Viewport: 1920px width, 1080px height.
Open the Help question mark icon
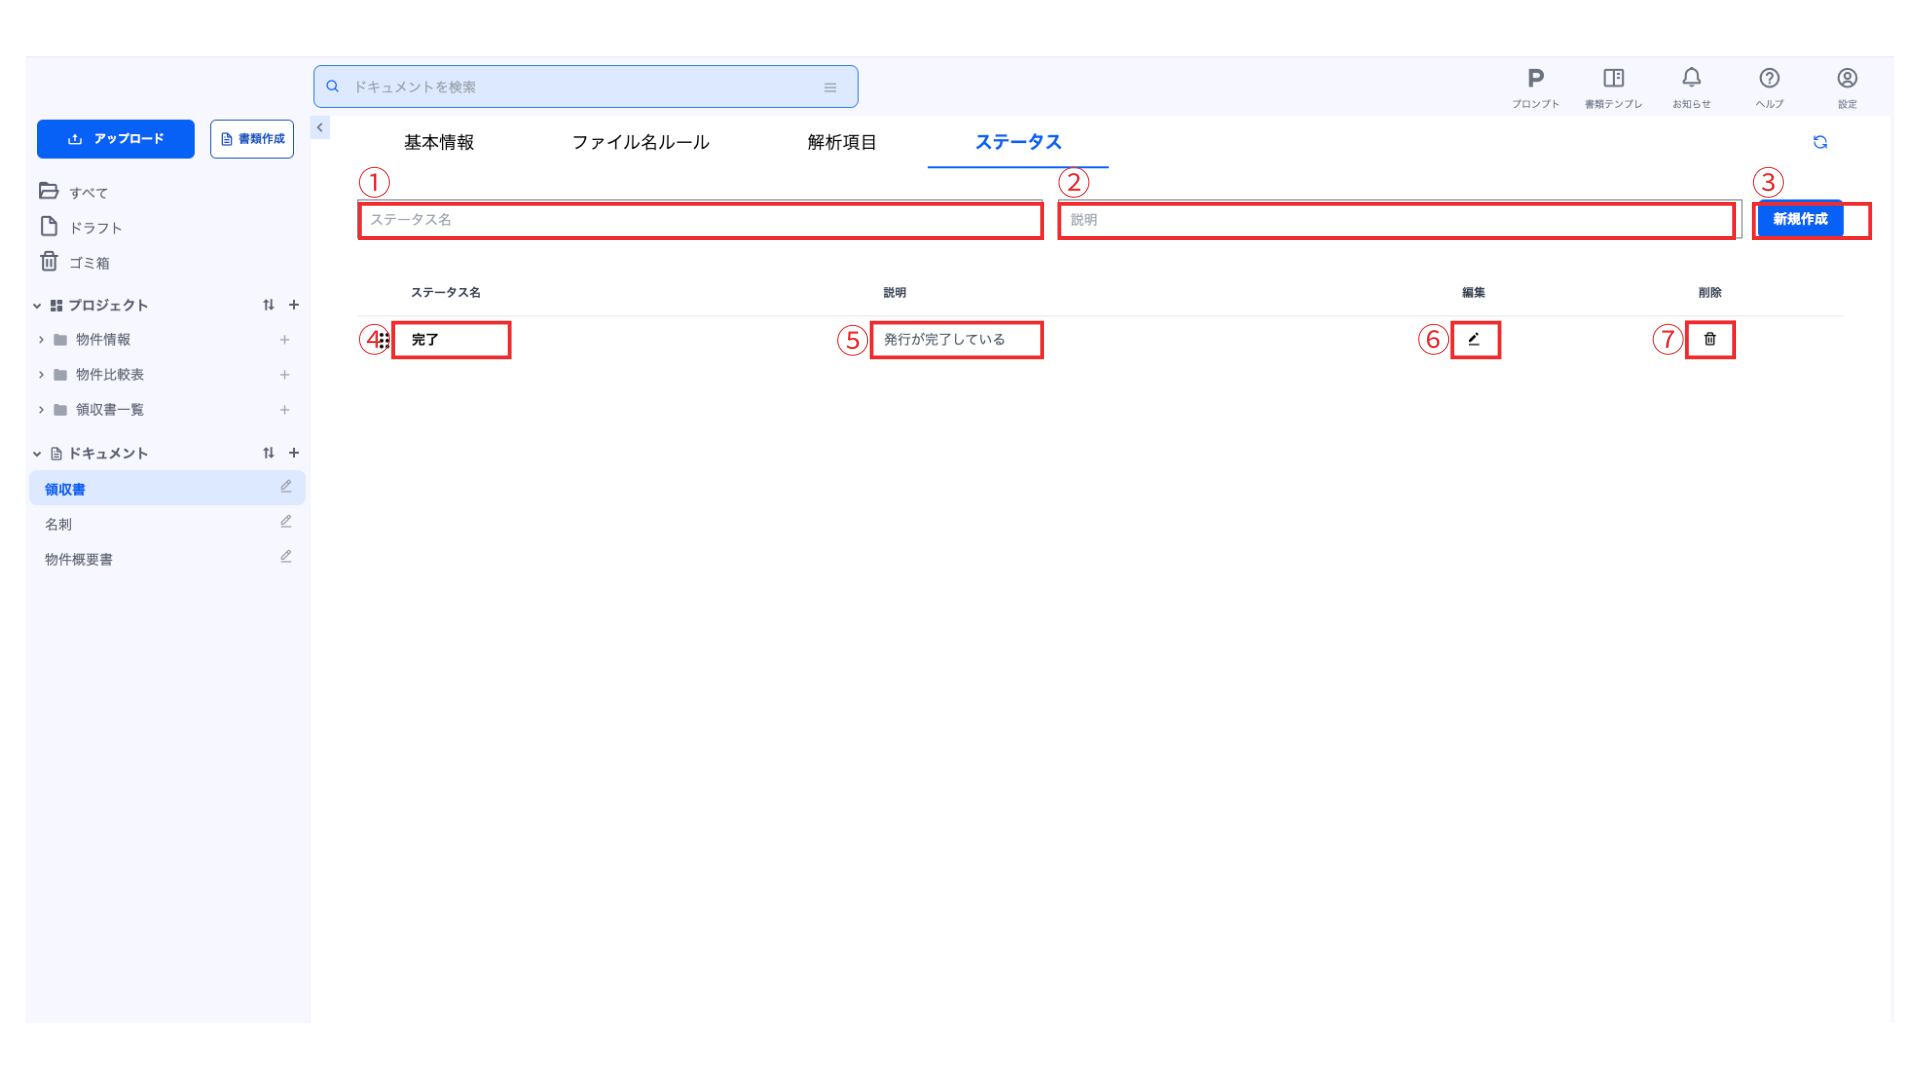(x=1769, y=79)
